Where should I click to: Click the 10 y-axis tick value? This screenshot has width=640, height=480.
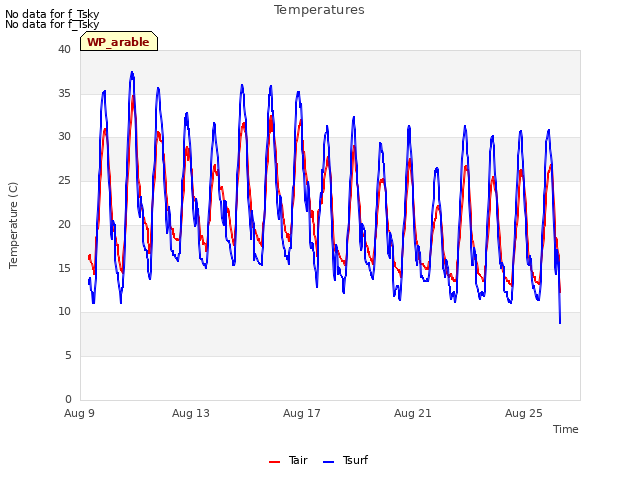(x=64, y=312)
